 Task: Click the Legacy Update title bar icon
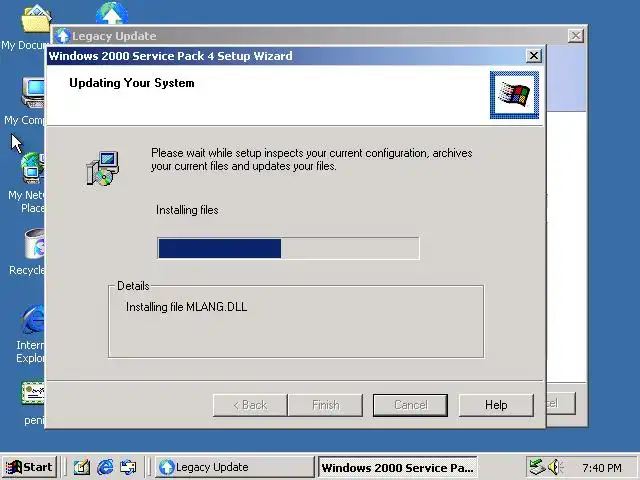click(62, 36)
